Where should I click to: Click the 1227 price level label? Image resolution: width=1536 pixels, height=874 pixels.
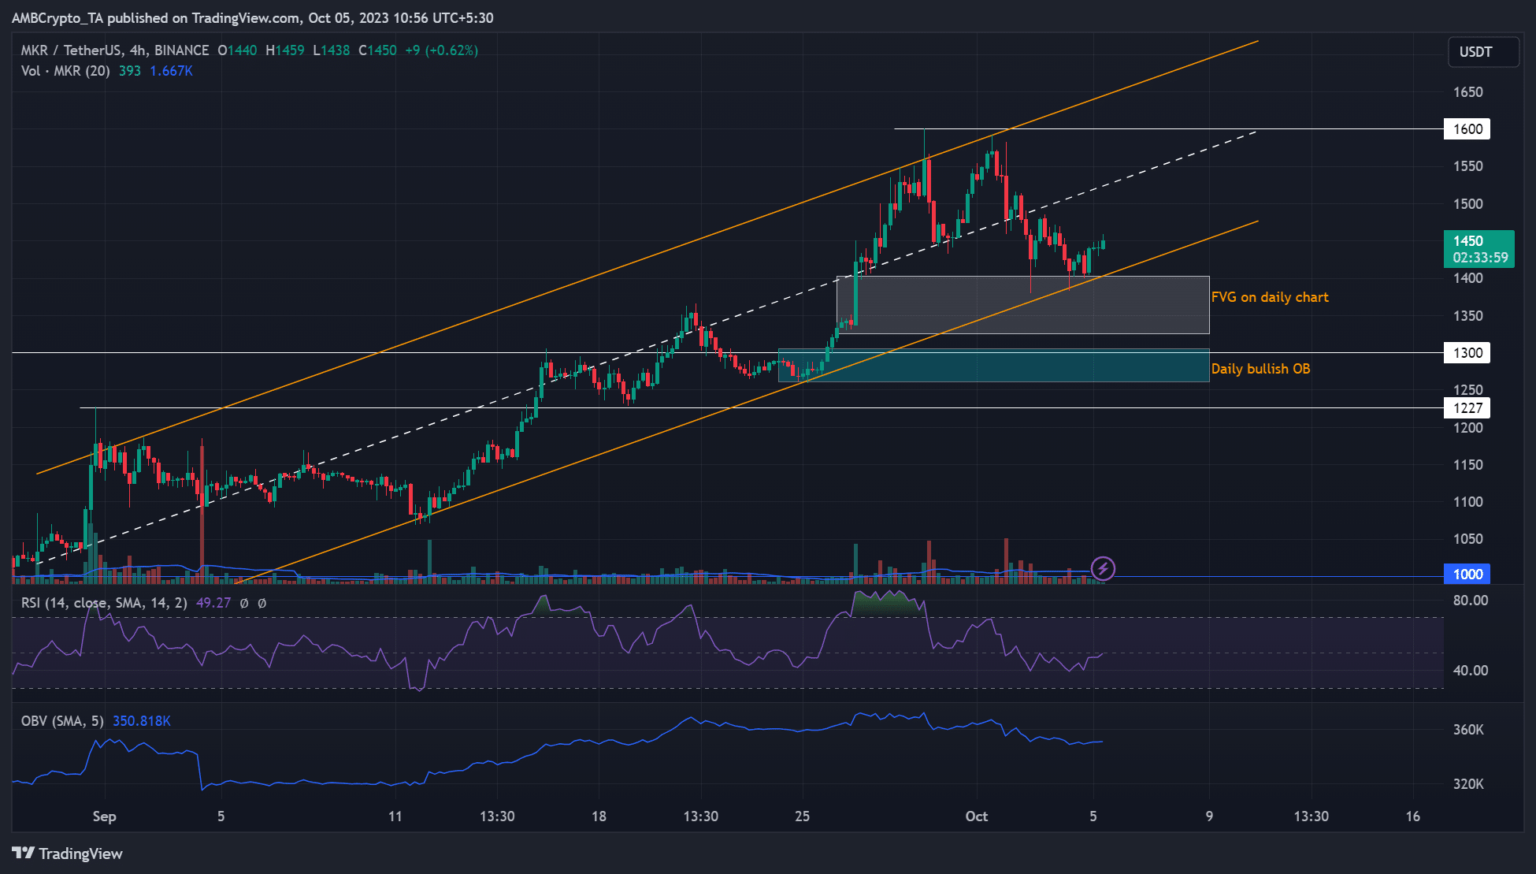[x=1467, y=408]
